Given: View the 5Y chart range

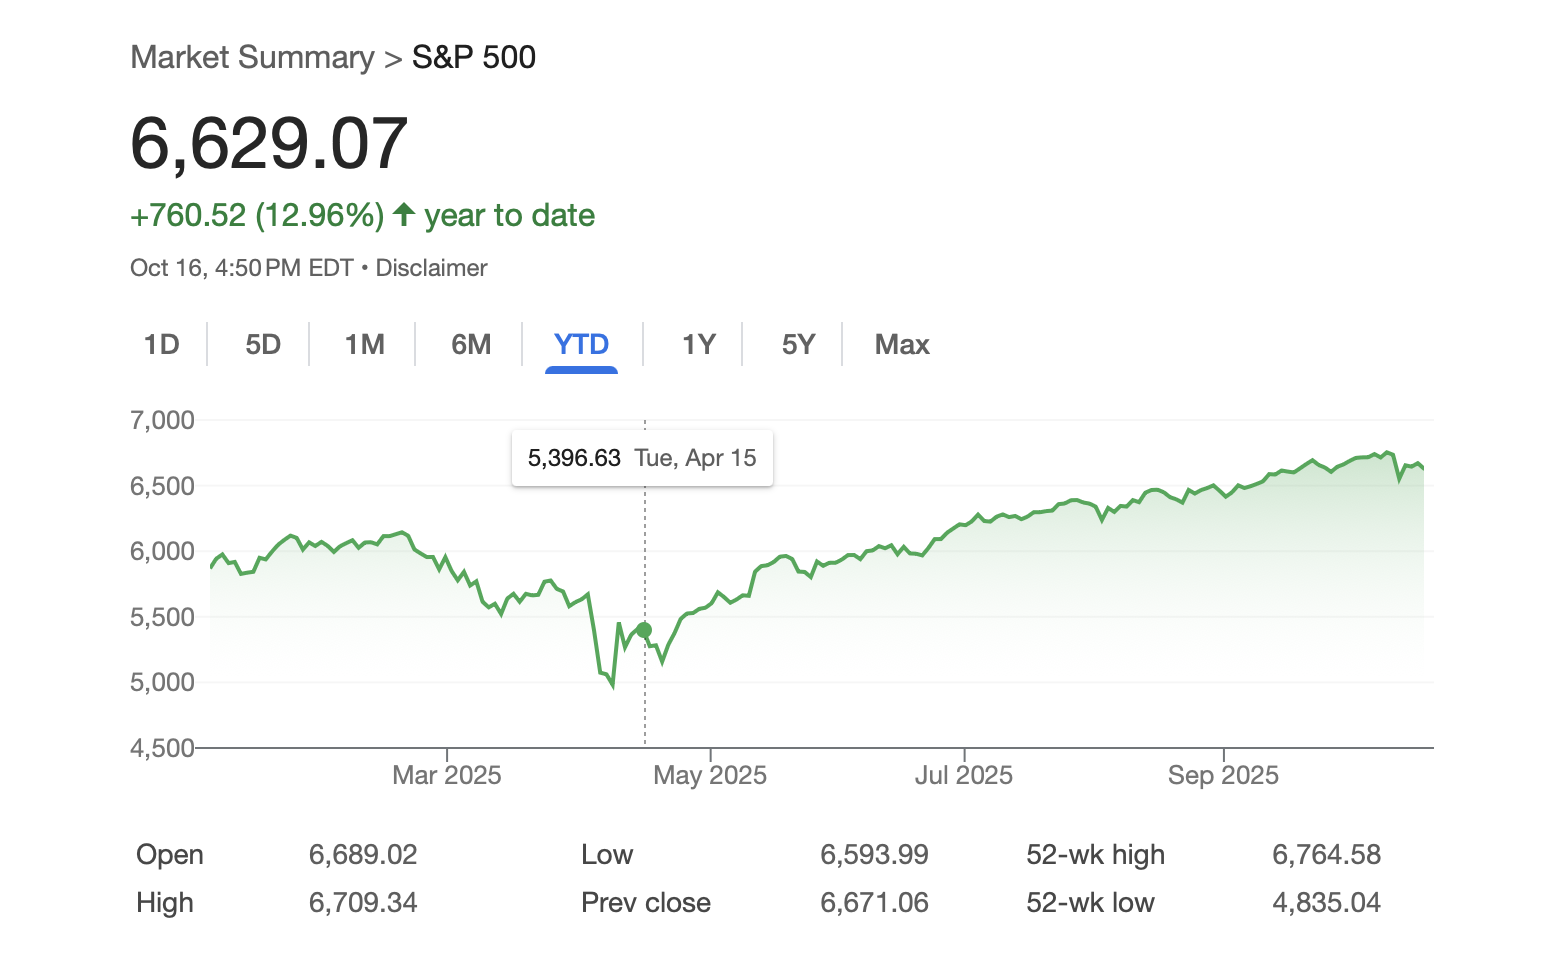Looking at the screenshot, I should tap(798, 345).
